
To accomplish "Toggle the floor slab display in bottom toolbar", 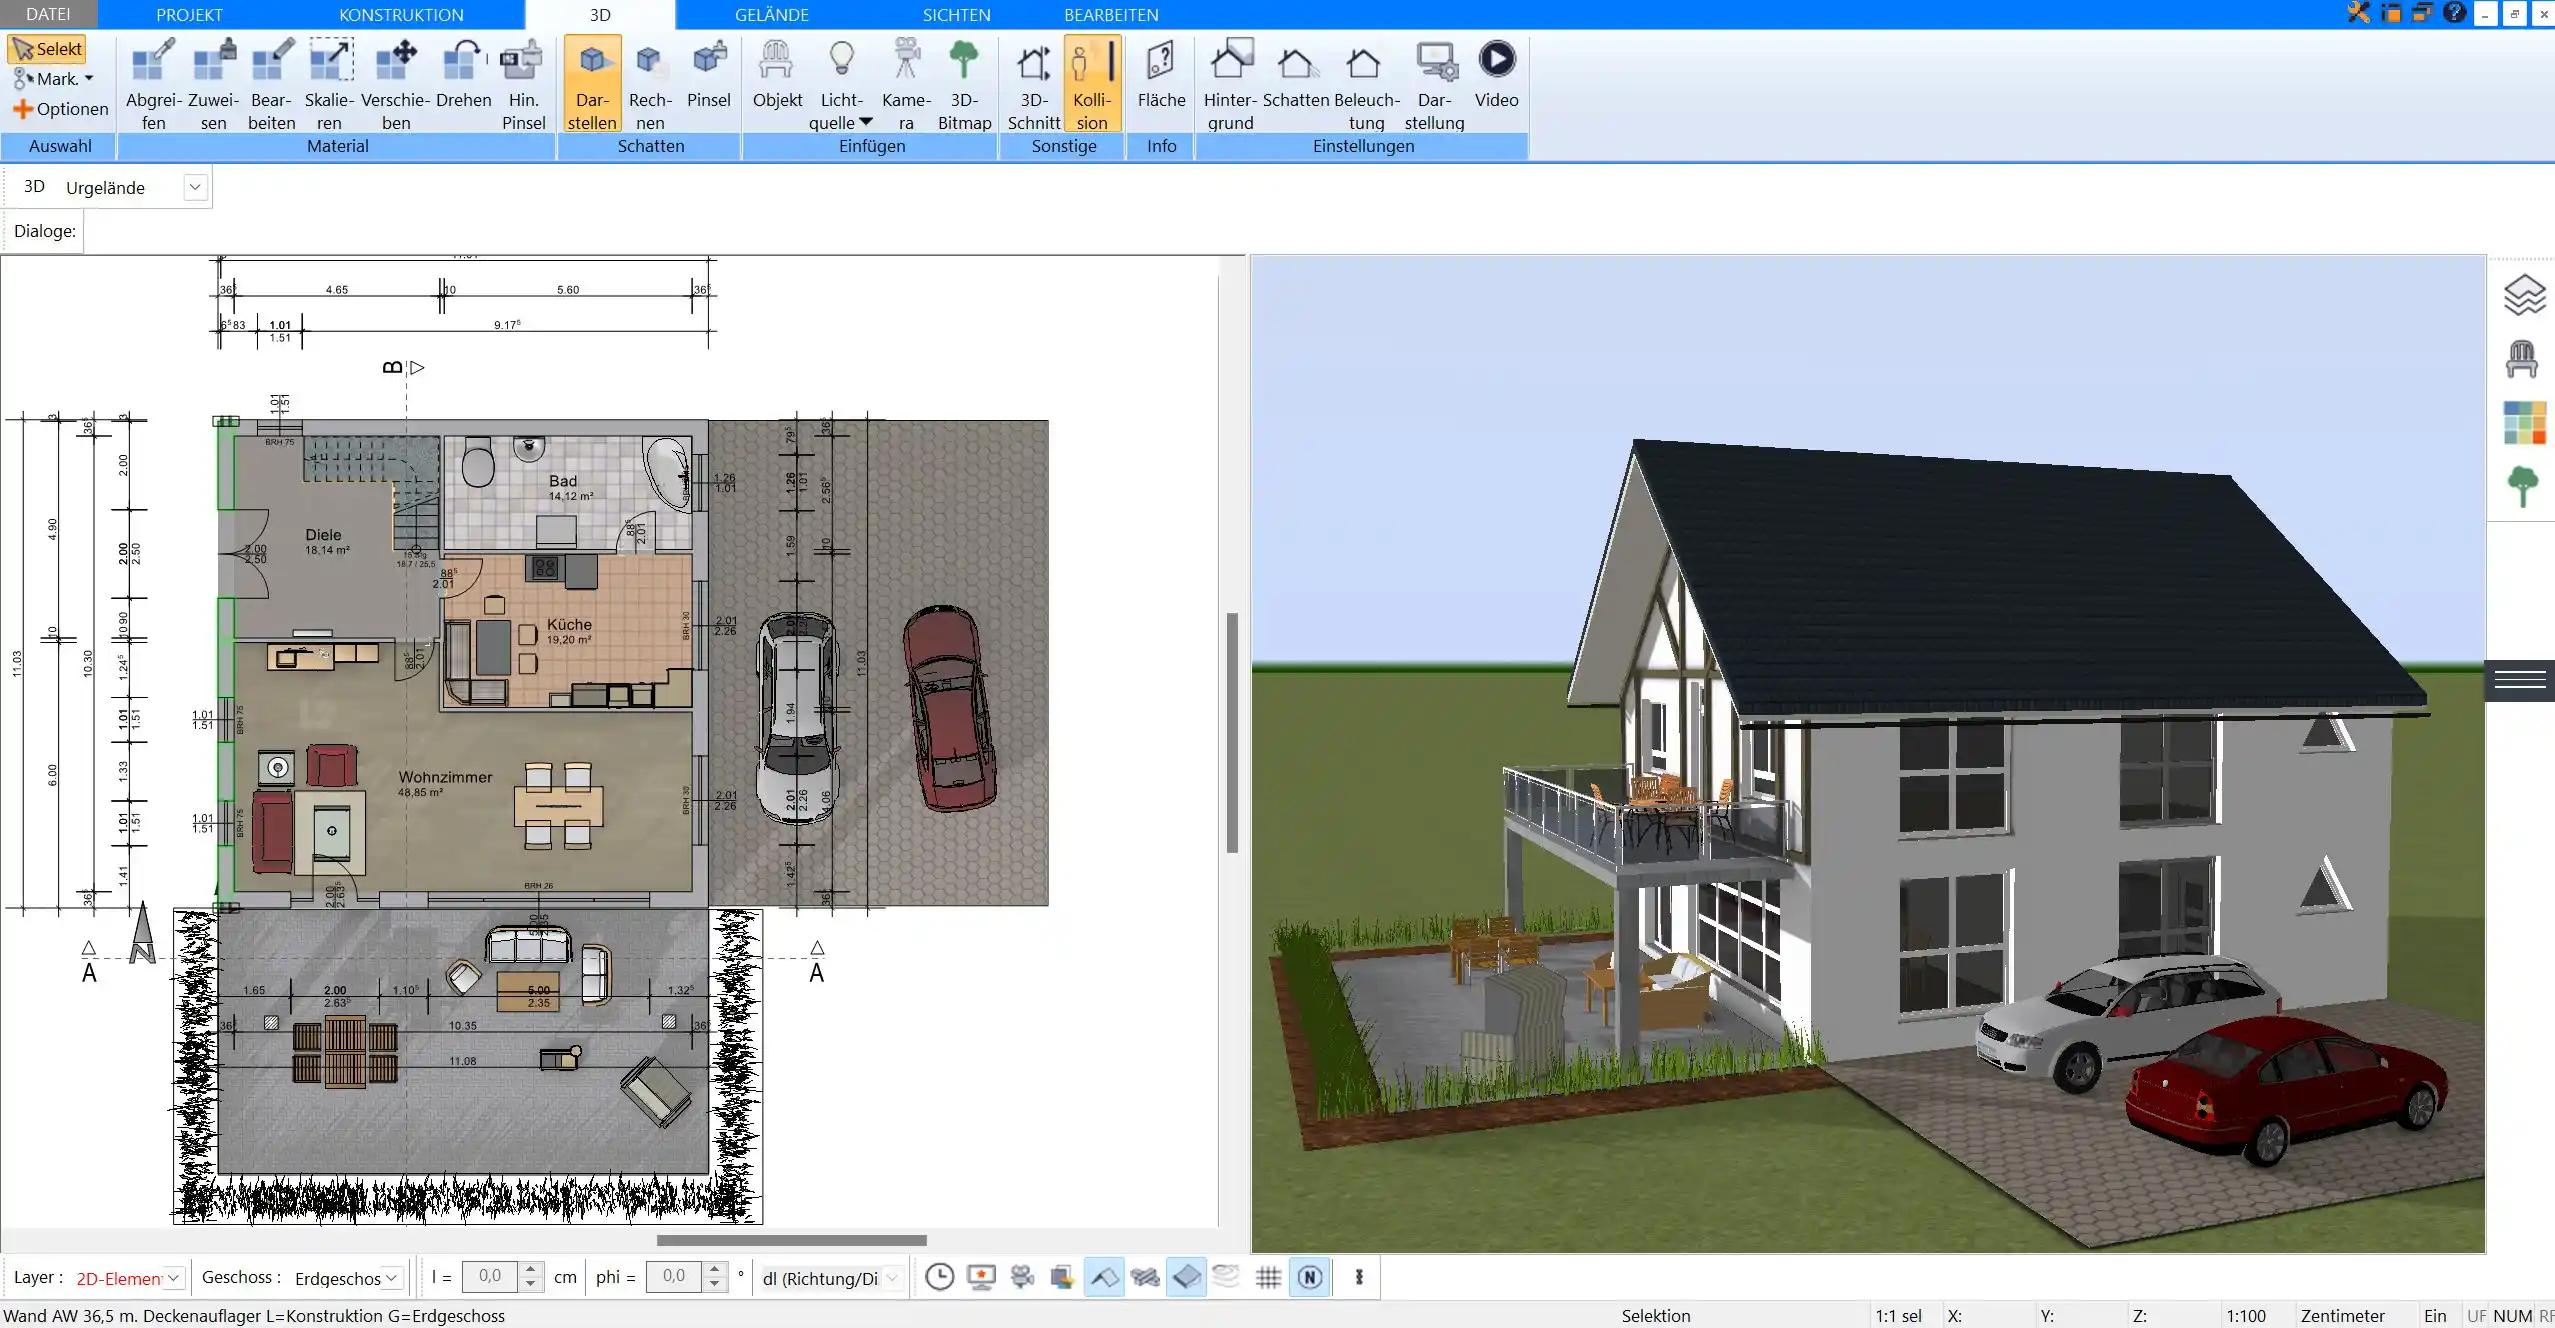I will [x=1186, y=1277].
